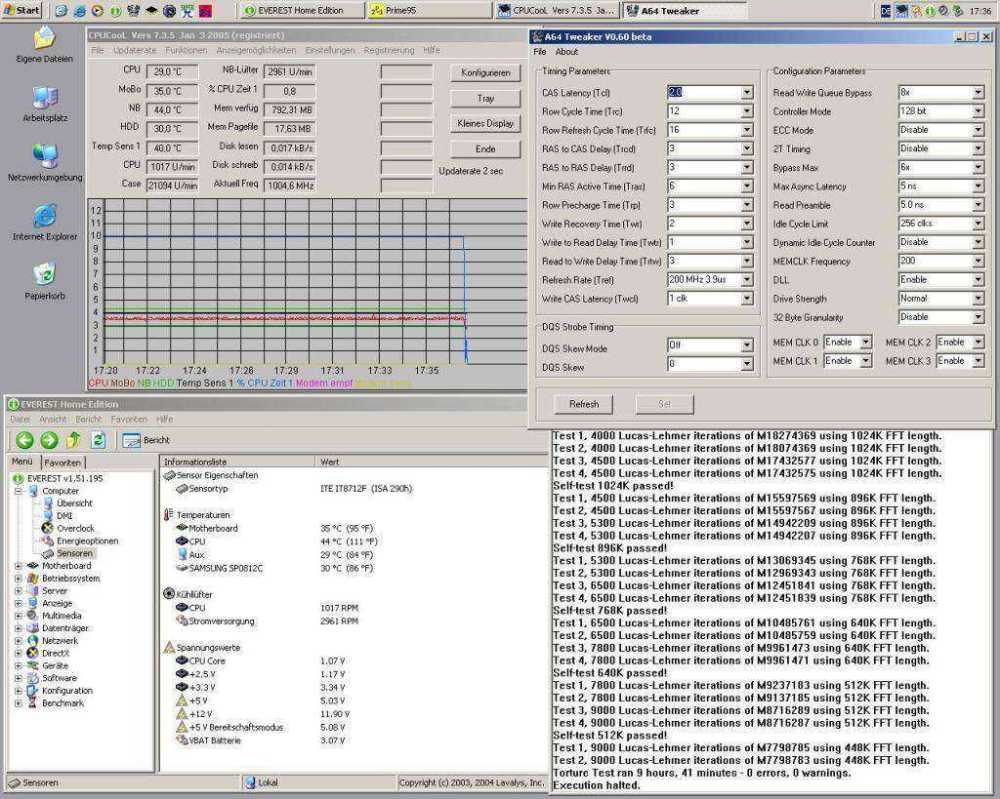Switch to the Menü tab in EVEREST
This screenshot has width=1000, height=799.
click(x=22, y=461)
